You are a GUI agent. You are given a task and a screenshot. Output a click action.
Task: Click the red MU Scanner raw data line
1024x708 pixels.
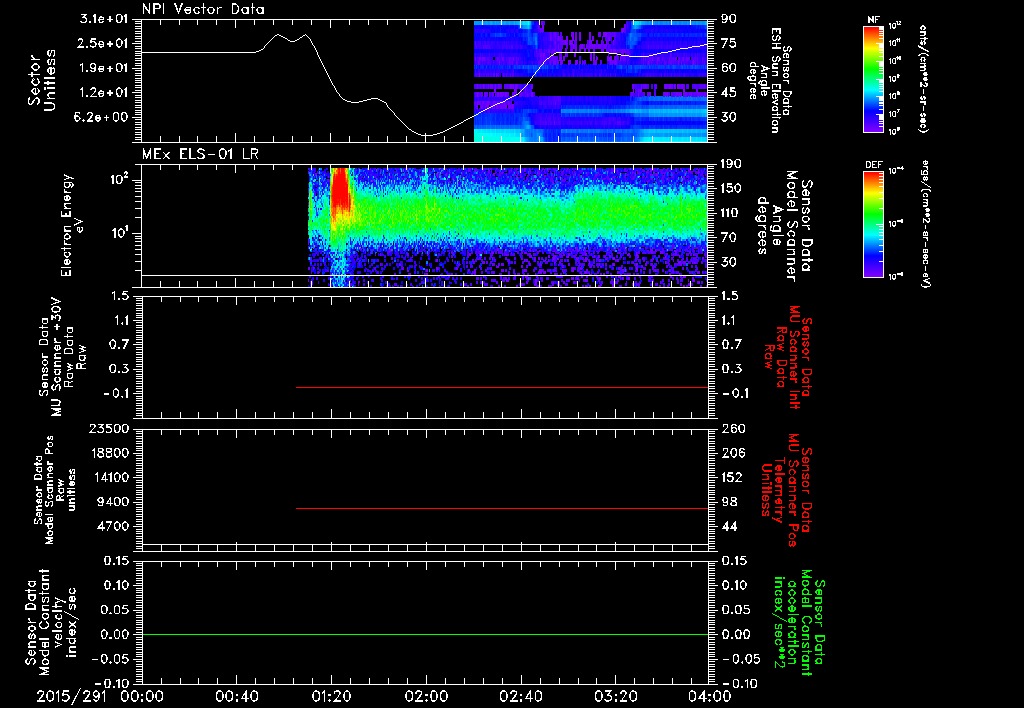[502, 387]
